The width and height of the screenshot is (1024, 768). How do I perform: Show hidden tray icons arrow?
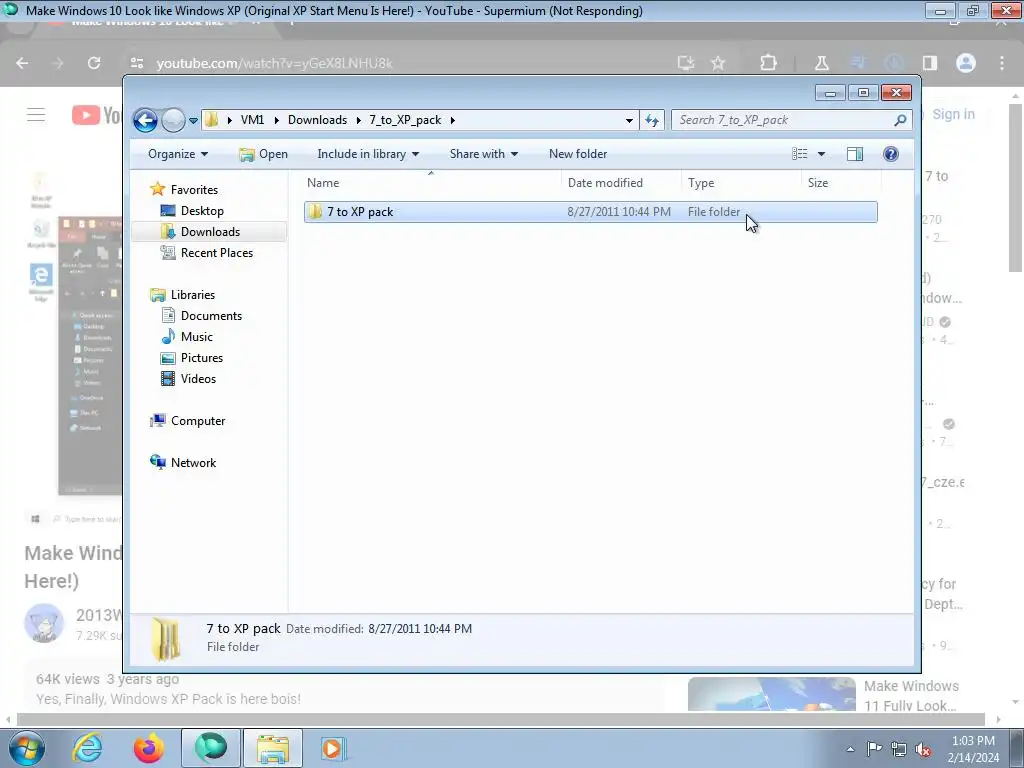point(850,749)
